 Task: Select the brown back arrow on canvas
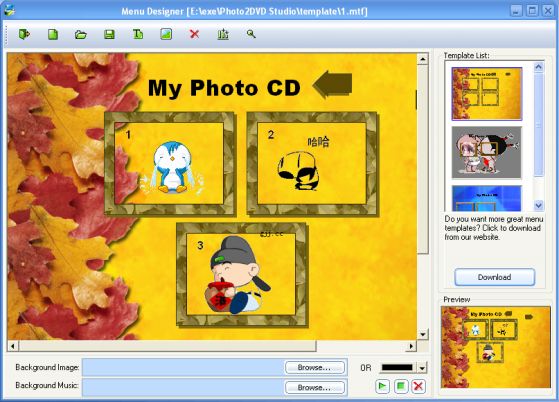(x=332, y=84)
